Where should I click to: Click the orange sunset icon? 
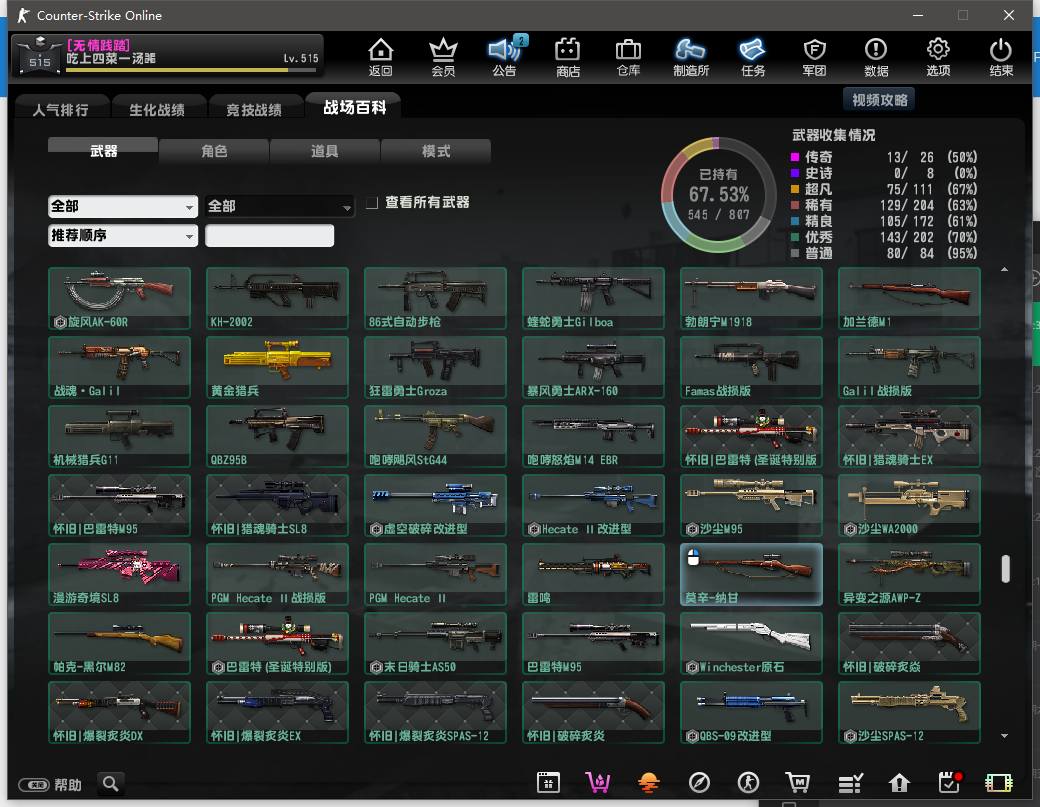[x=648, y=783]
